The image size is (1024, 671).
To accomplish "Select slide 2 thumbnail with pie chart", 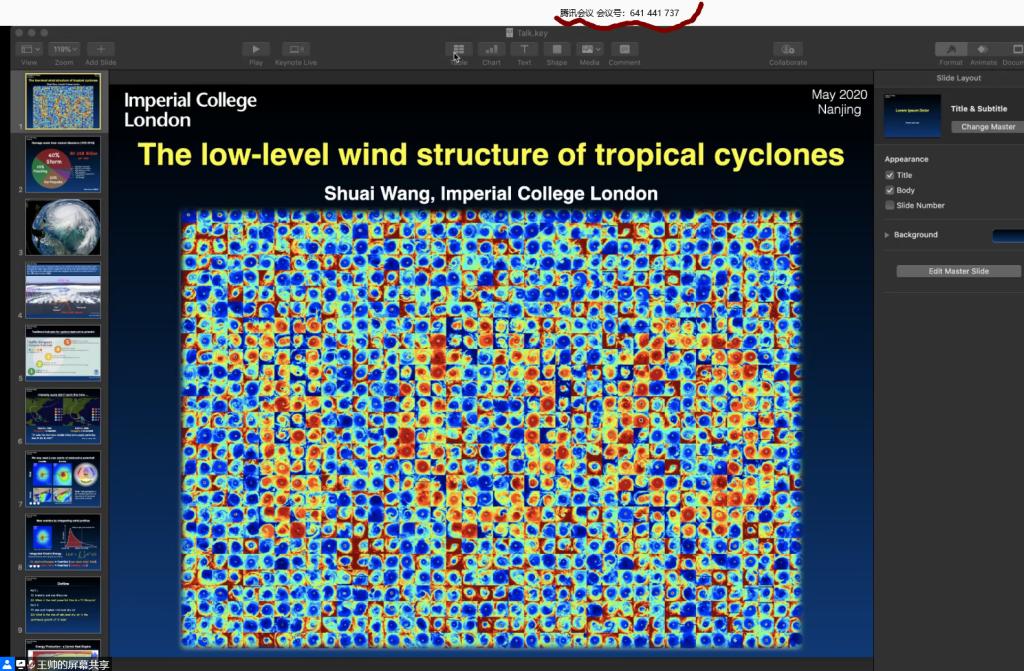I will [x=63, y=164].
